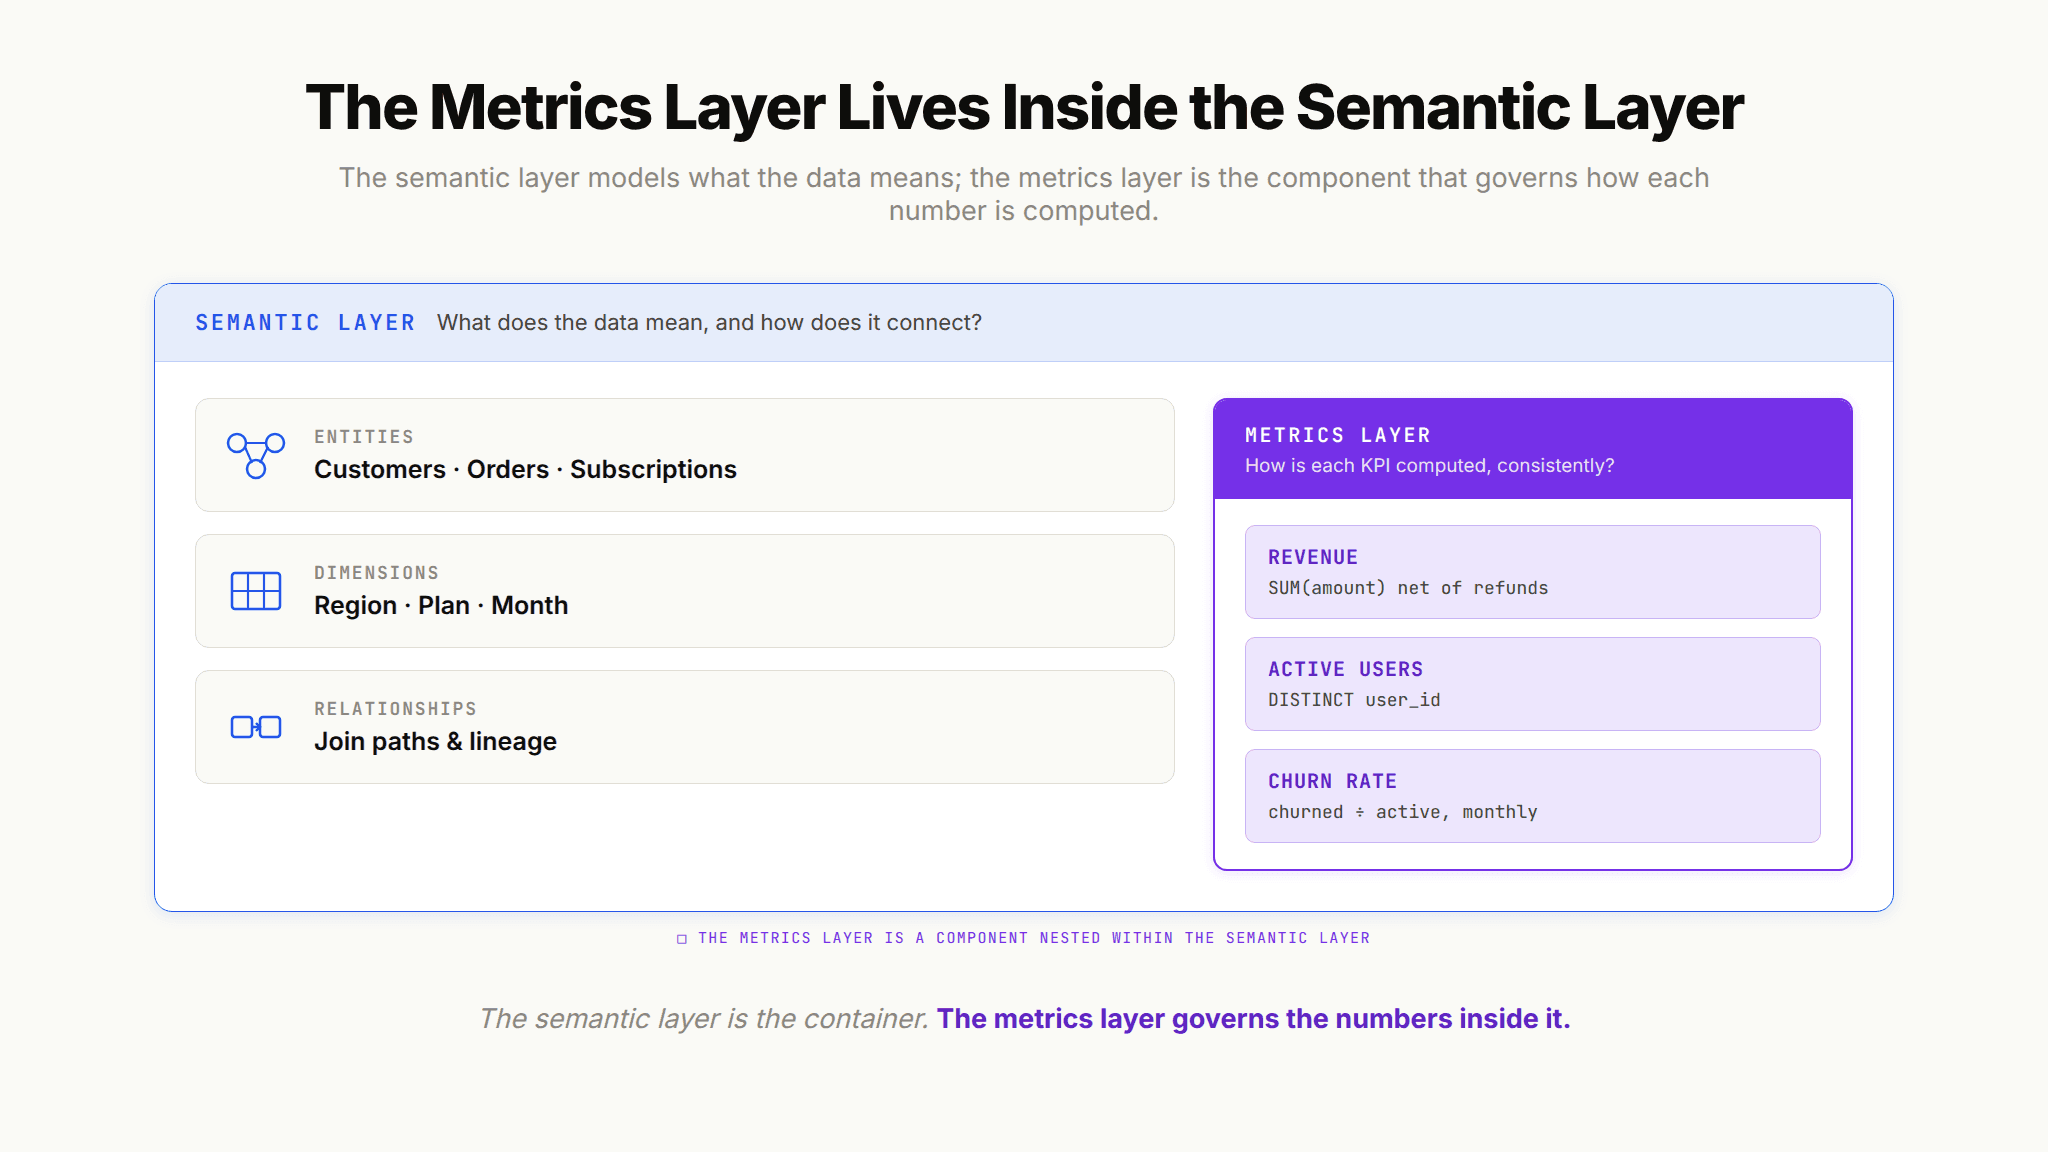The height and width of the screenshot is (1152, 2048).
Task: Click 'How is each KPI computed, consistently?'
Action: click(x=1429, y=465)
